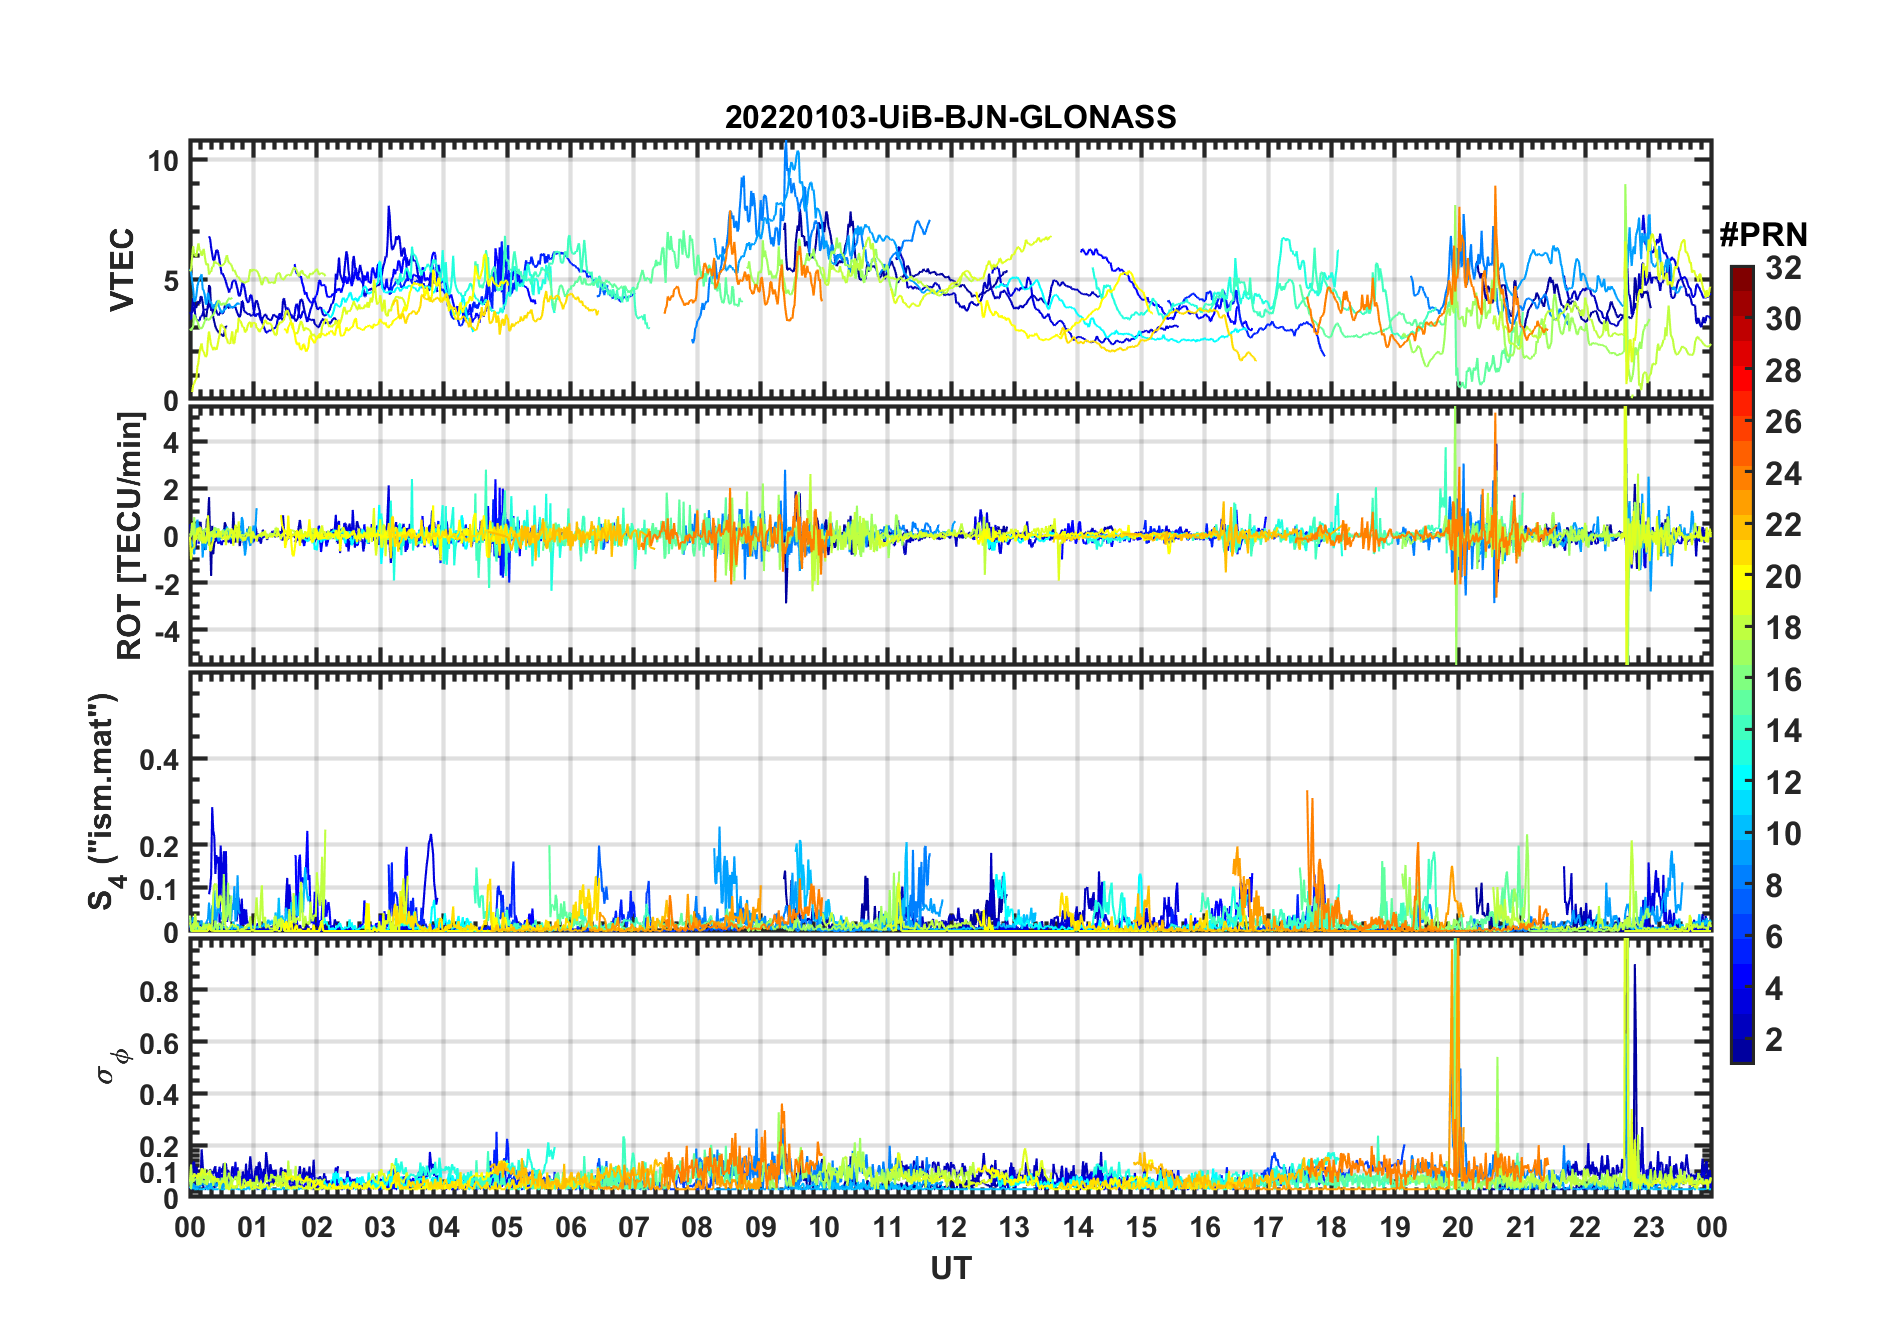The image size is (1902, 1330).
Task: Select the "VTEC" y-axis label
Action: [x=122, y=270]
